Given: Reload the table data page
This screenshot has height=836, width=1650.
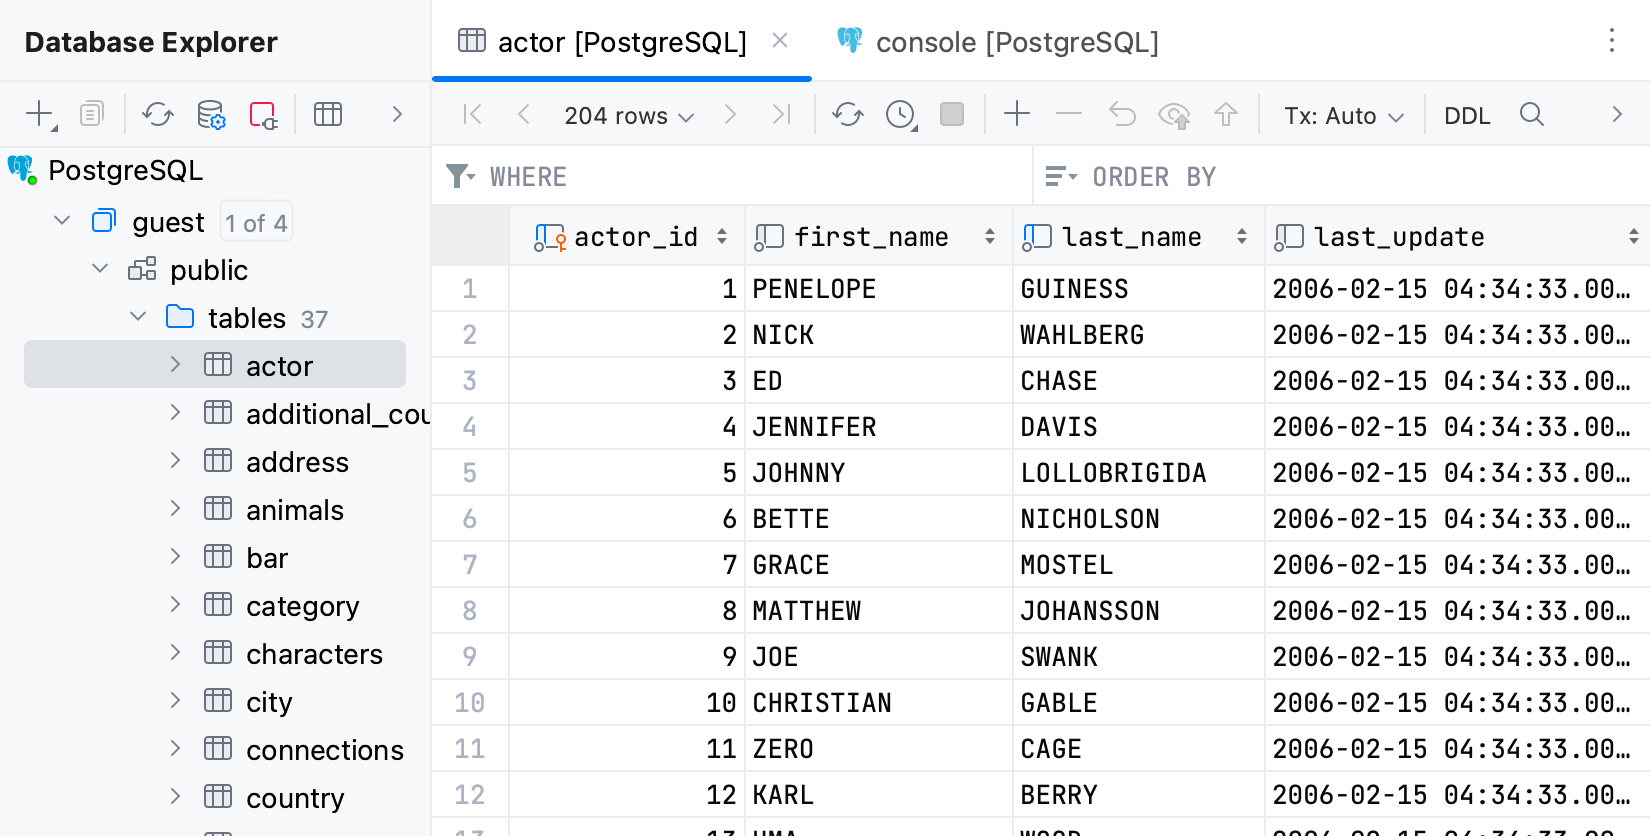Looking at the screenshot, I should [x=847, y=114].
